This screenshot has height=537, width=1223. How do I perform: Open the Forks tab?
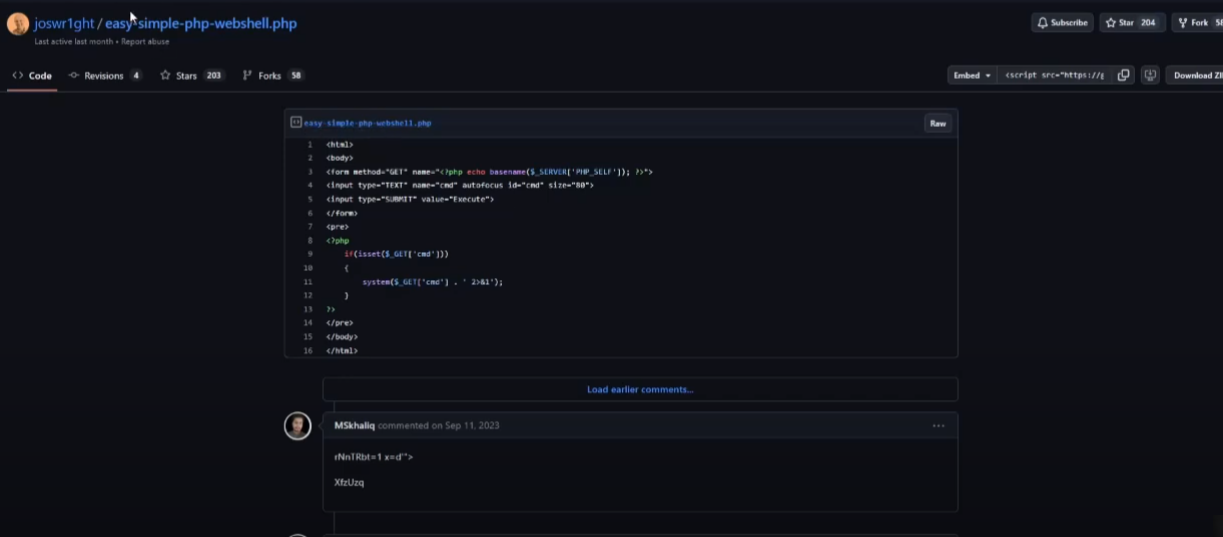coord(272,76)
